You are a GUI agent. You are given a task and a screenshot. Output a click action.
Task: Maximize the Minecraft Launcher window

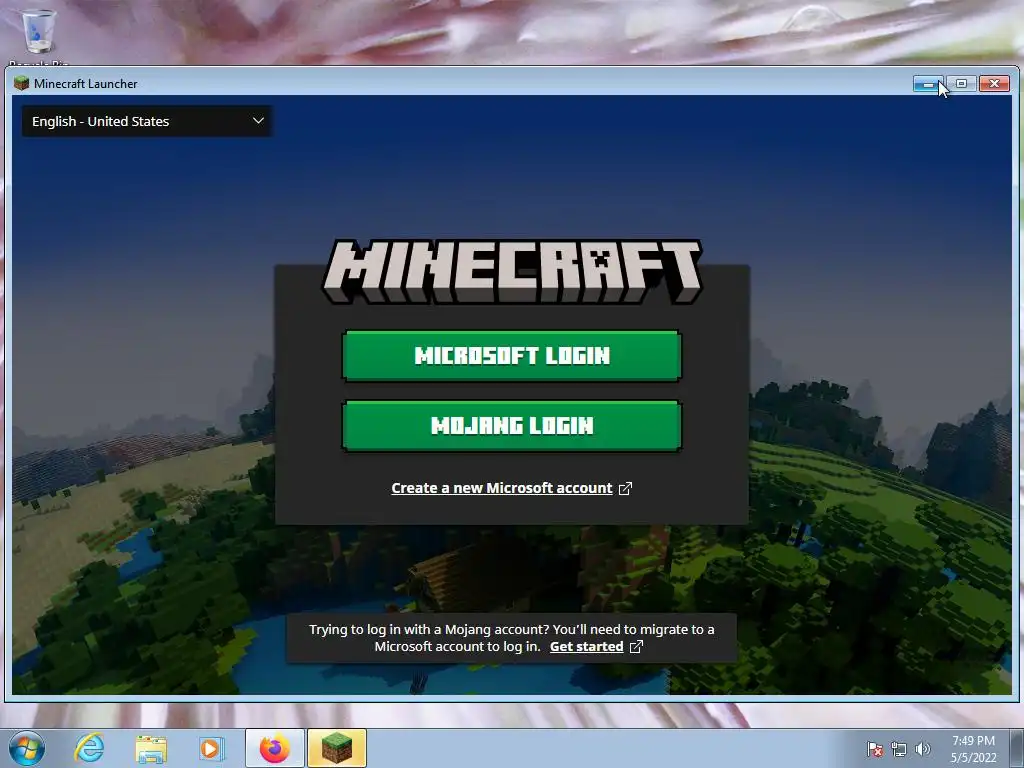(x=961, y=84)
